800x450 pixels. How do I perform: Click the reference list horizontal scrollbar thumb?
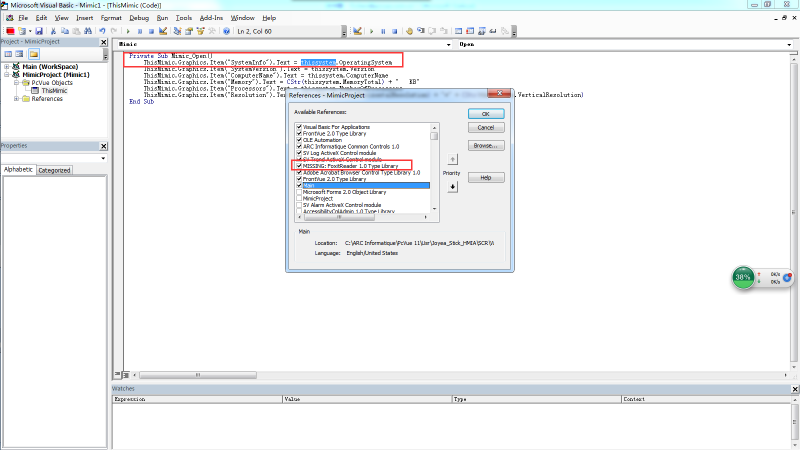[339, 217]
